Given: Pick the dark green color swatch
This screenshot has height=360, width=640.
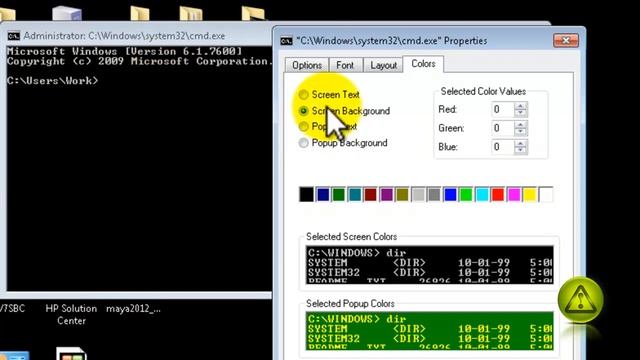Looking at the screenshot, I should coord(338,195).
